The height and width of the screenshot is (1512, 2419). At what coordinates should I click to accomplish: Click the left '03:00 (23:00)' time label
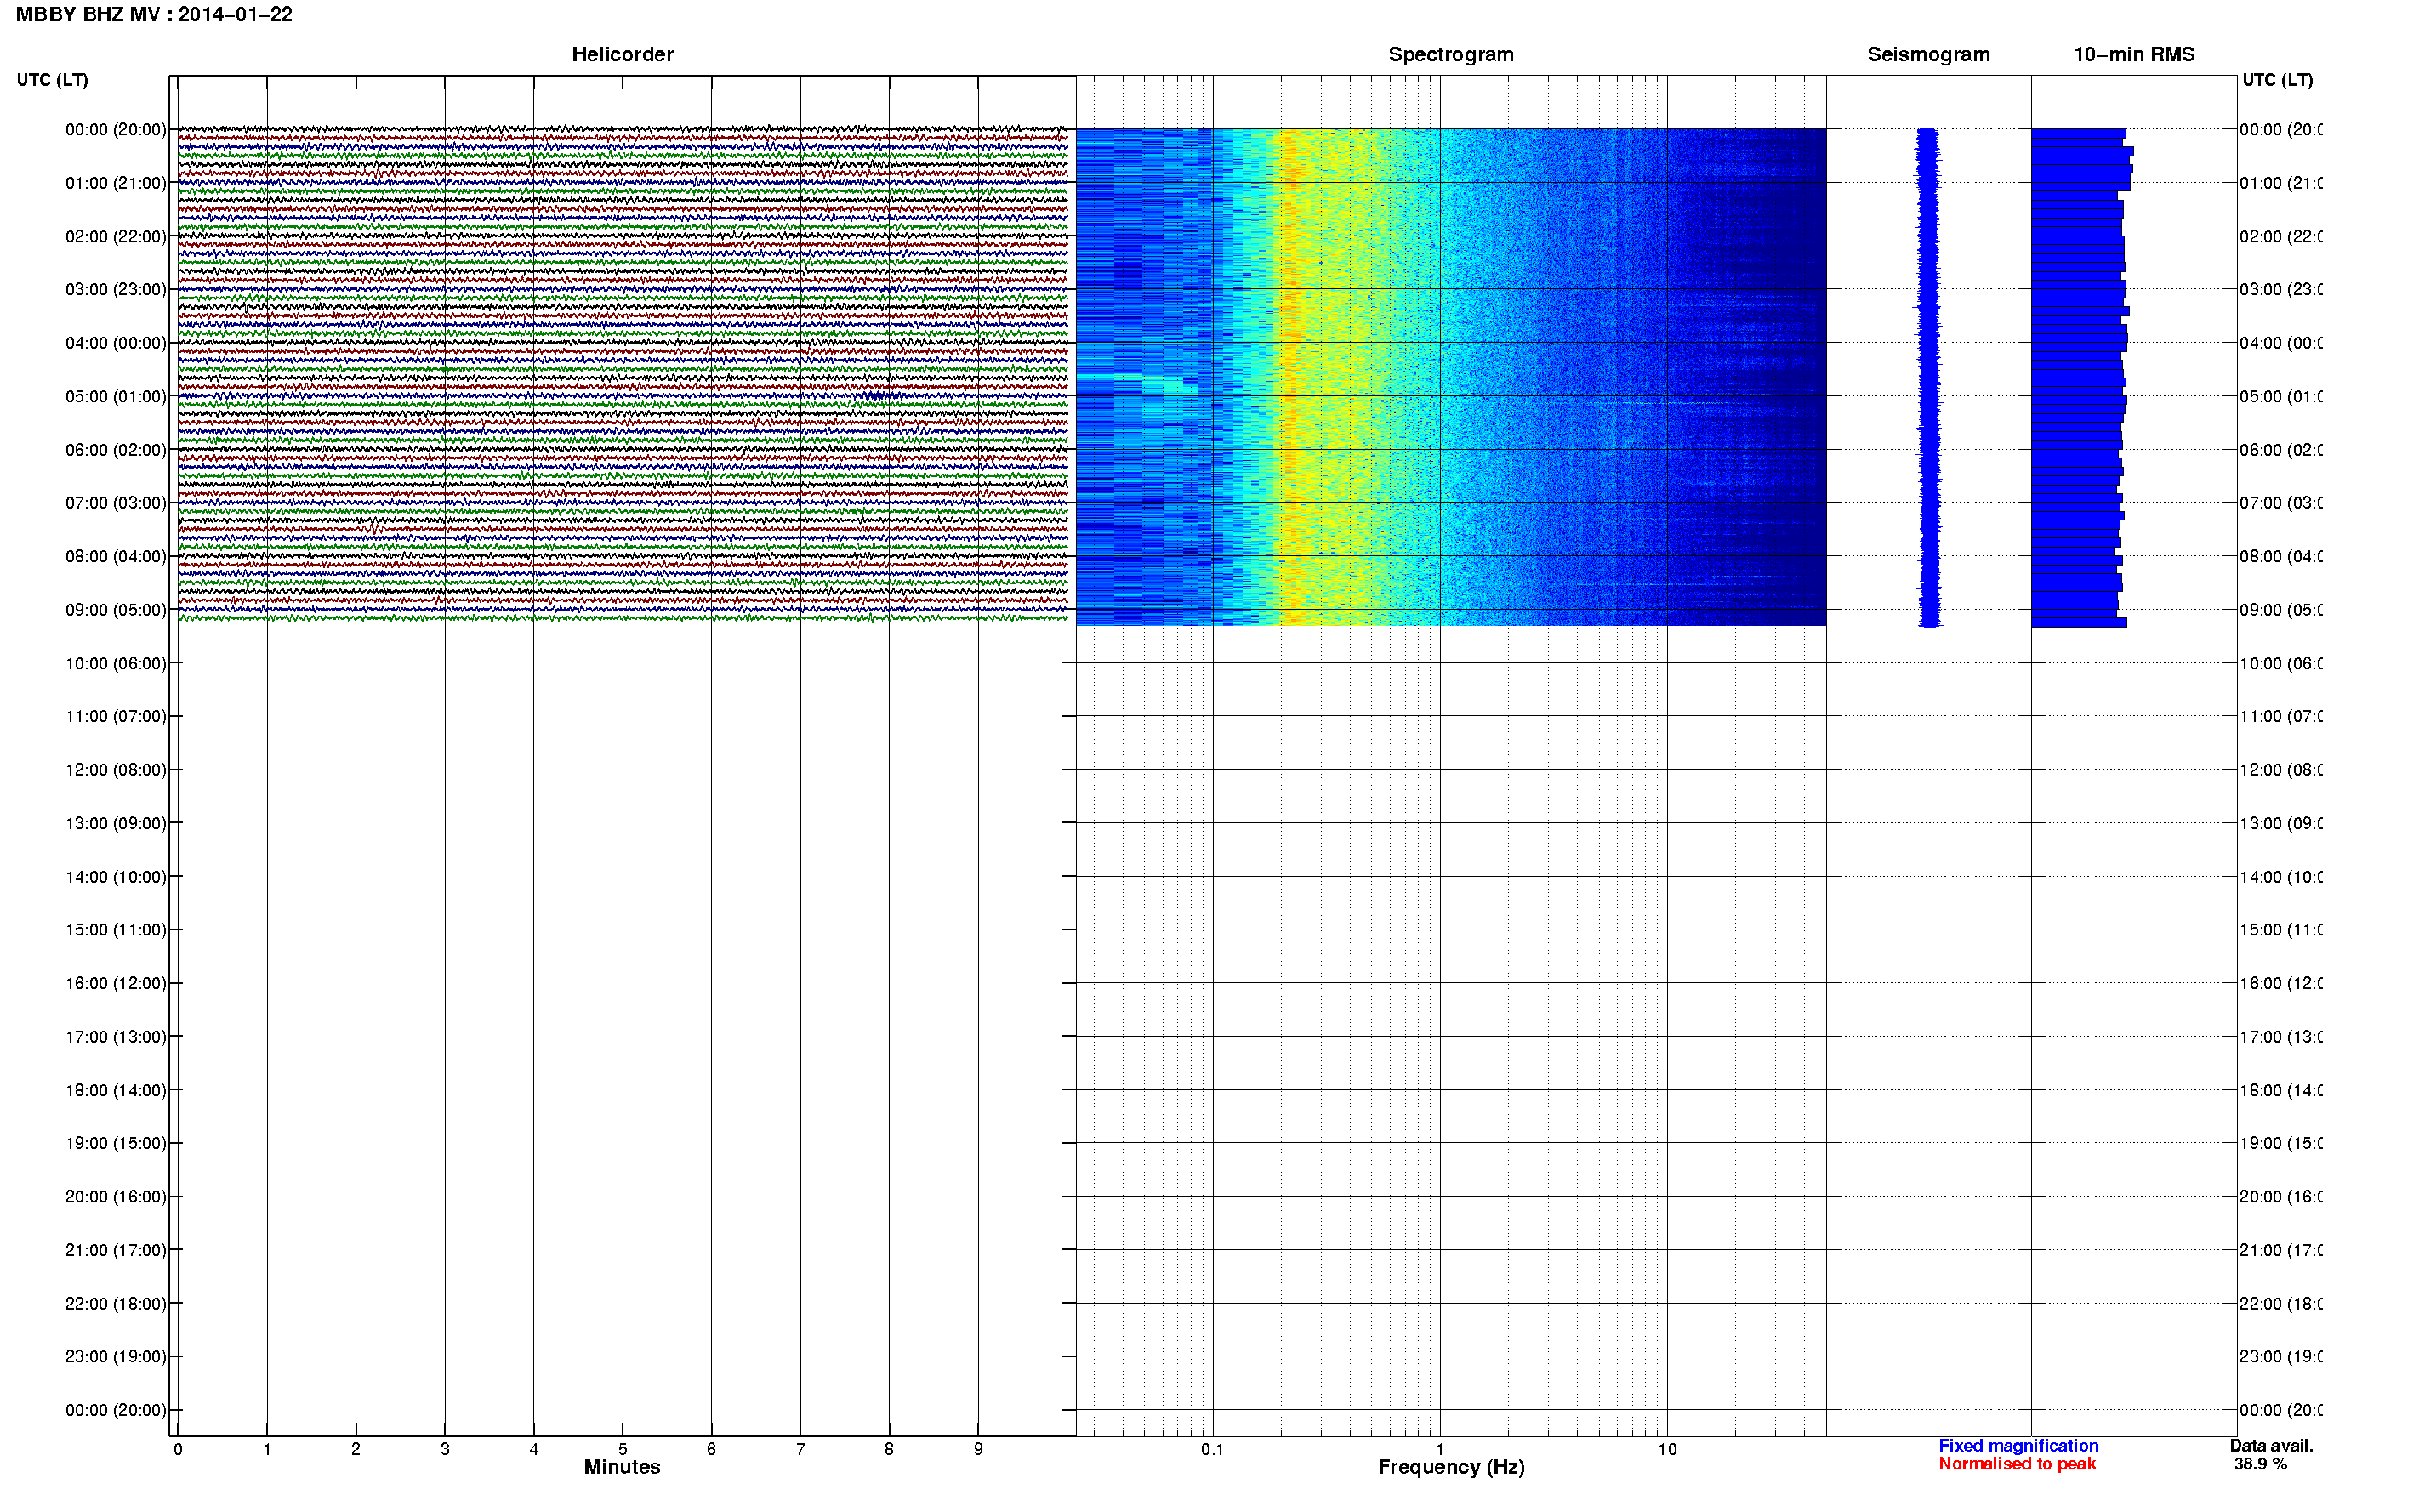[x=116, y=290]
